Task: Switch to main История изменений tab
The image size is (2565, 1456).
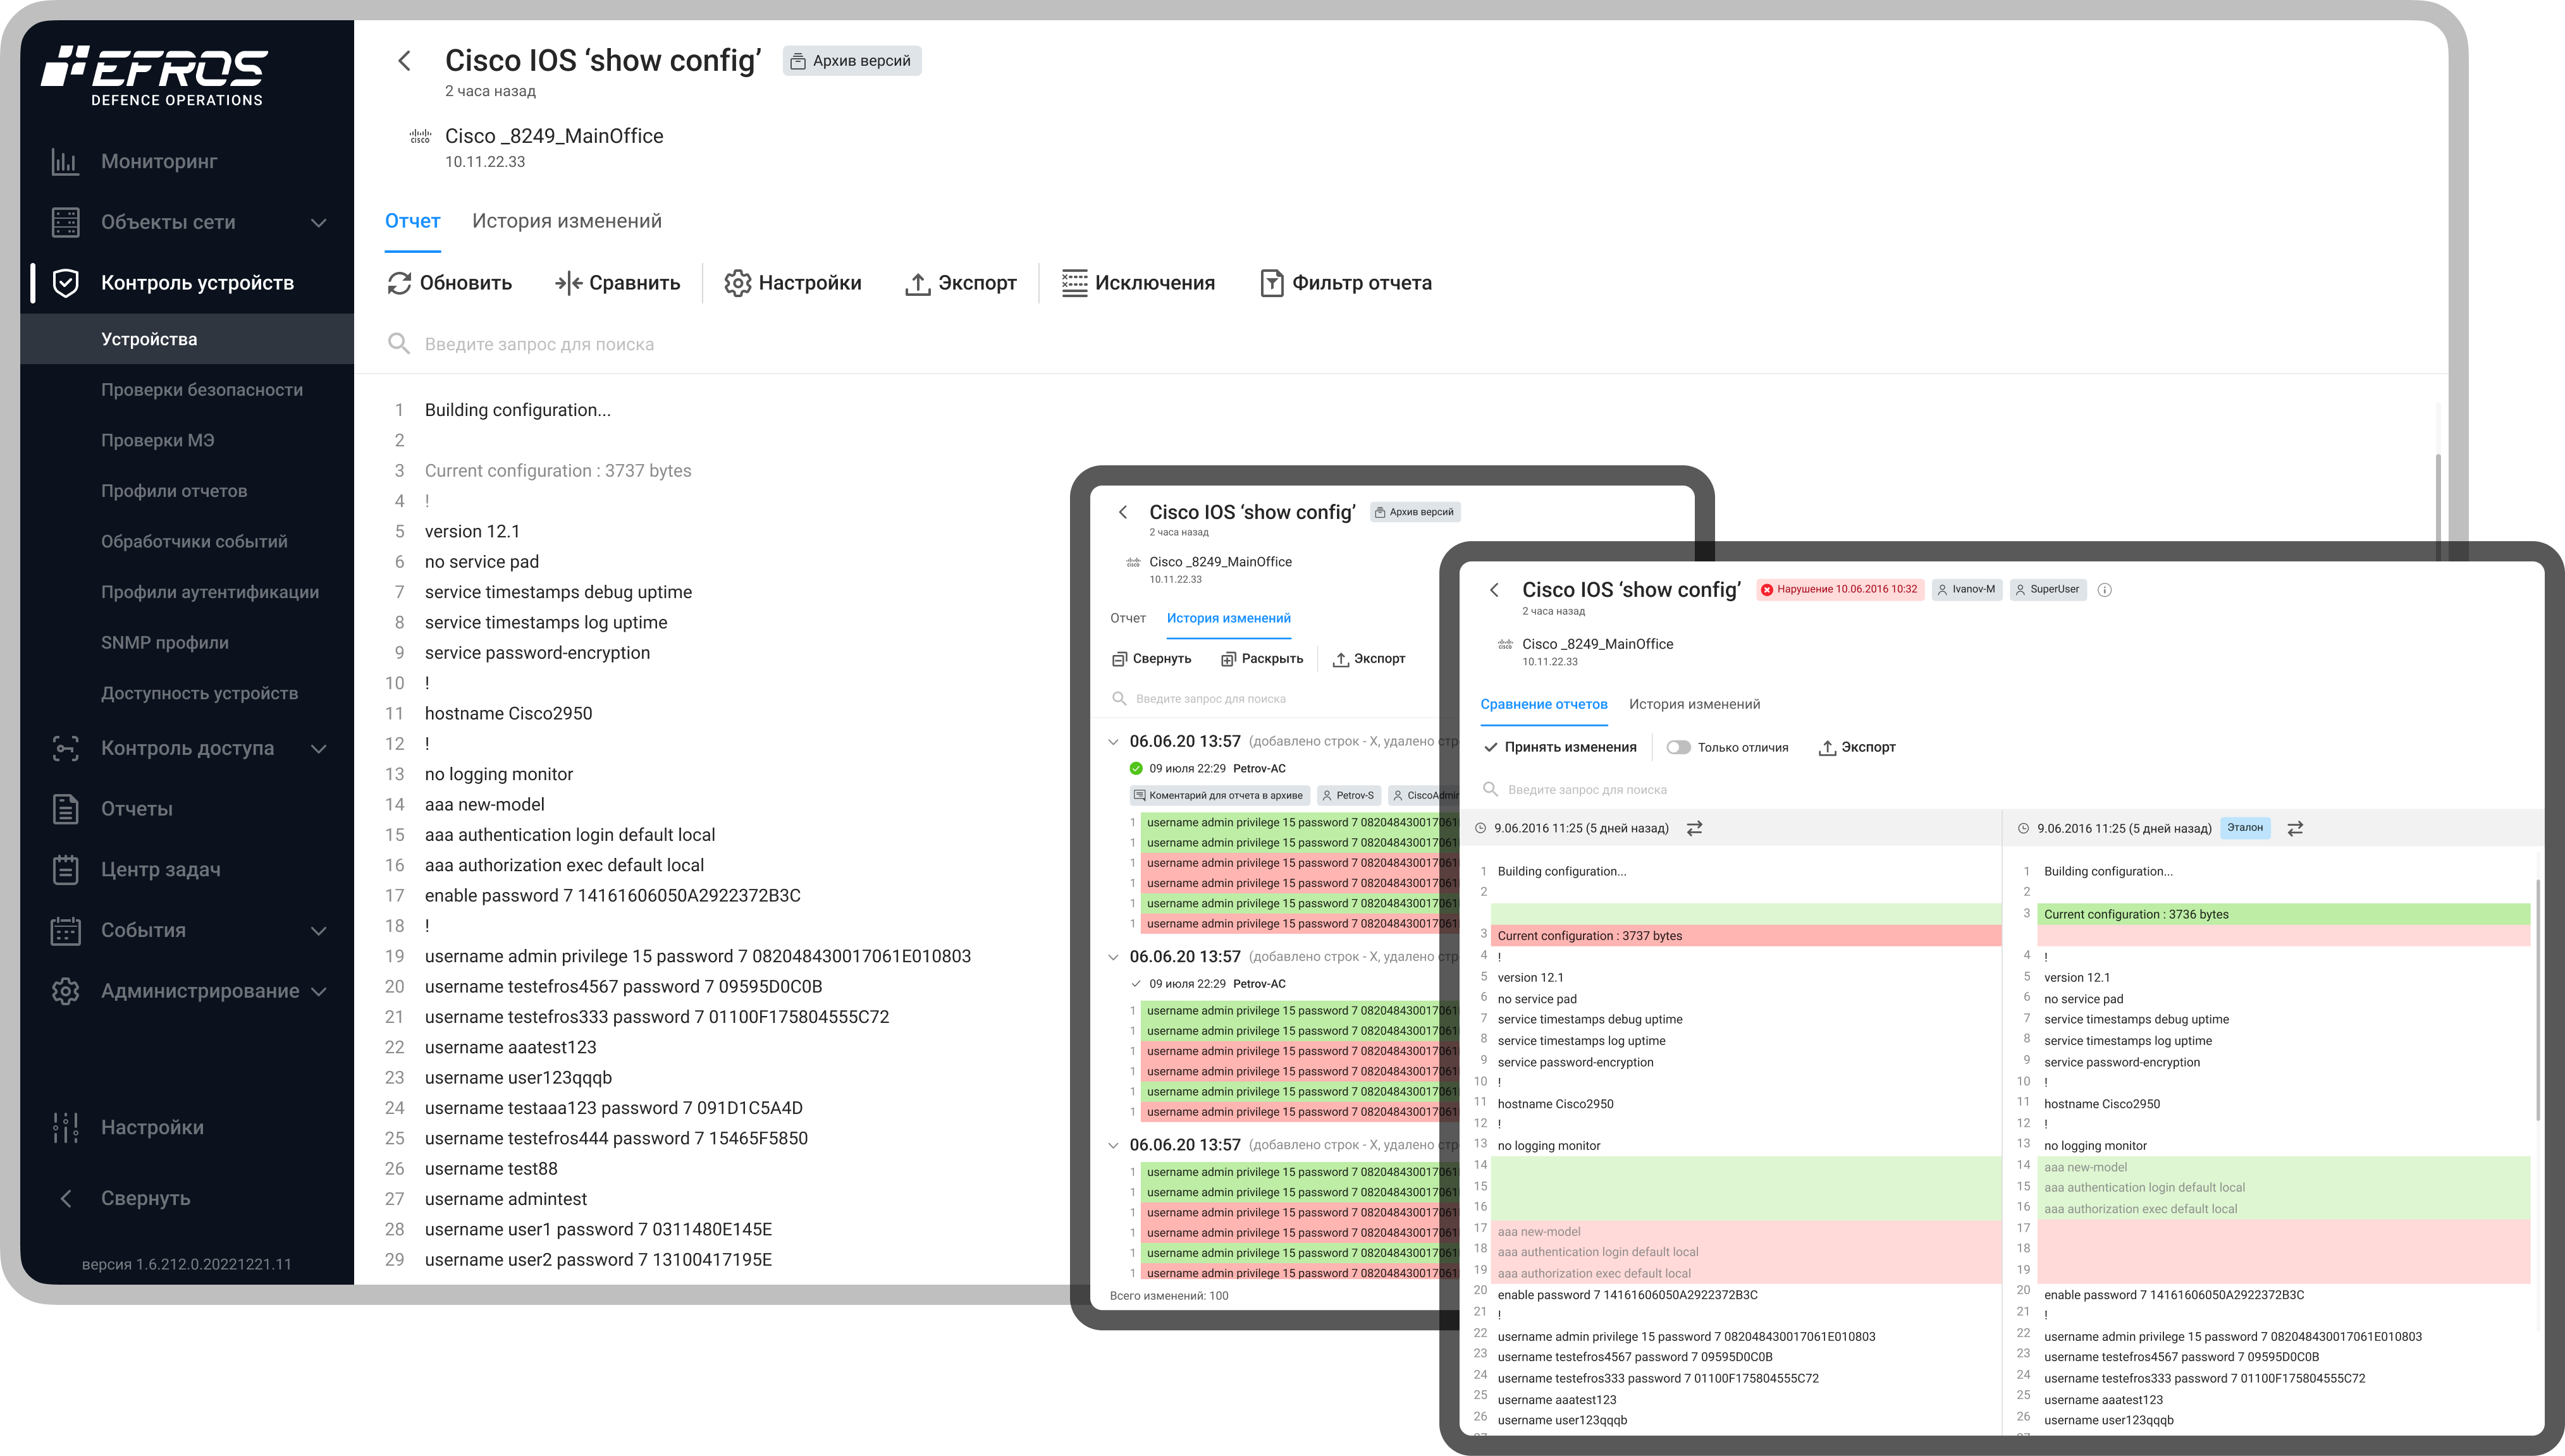Action: (567, 221)
